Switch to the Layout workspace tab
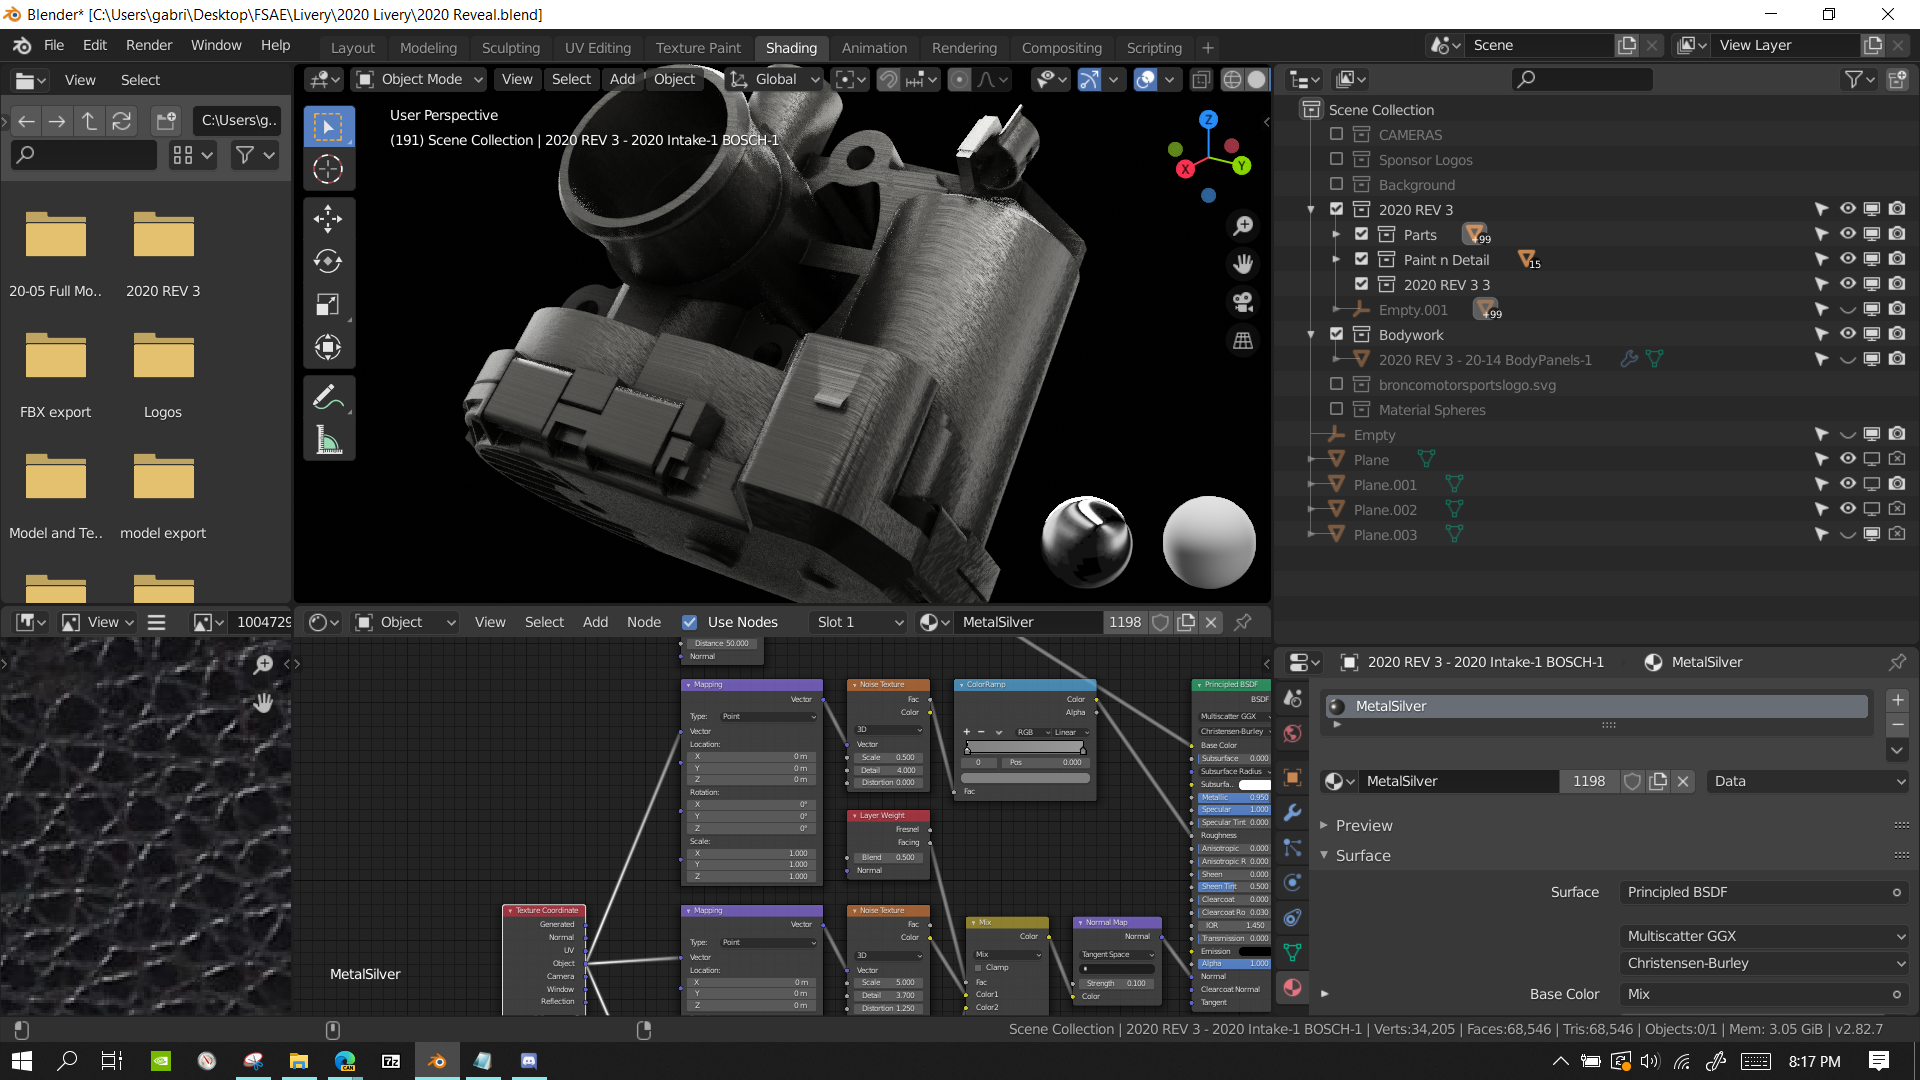 click(353, 48)
